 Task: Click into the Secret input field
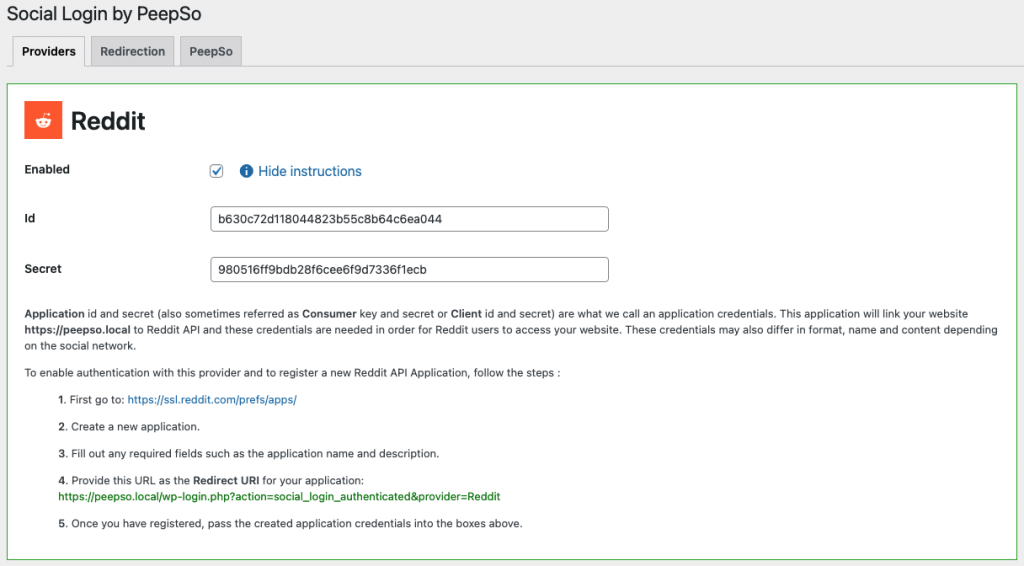coord(409,270)
